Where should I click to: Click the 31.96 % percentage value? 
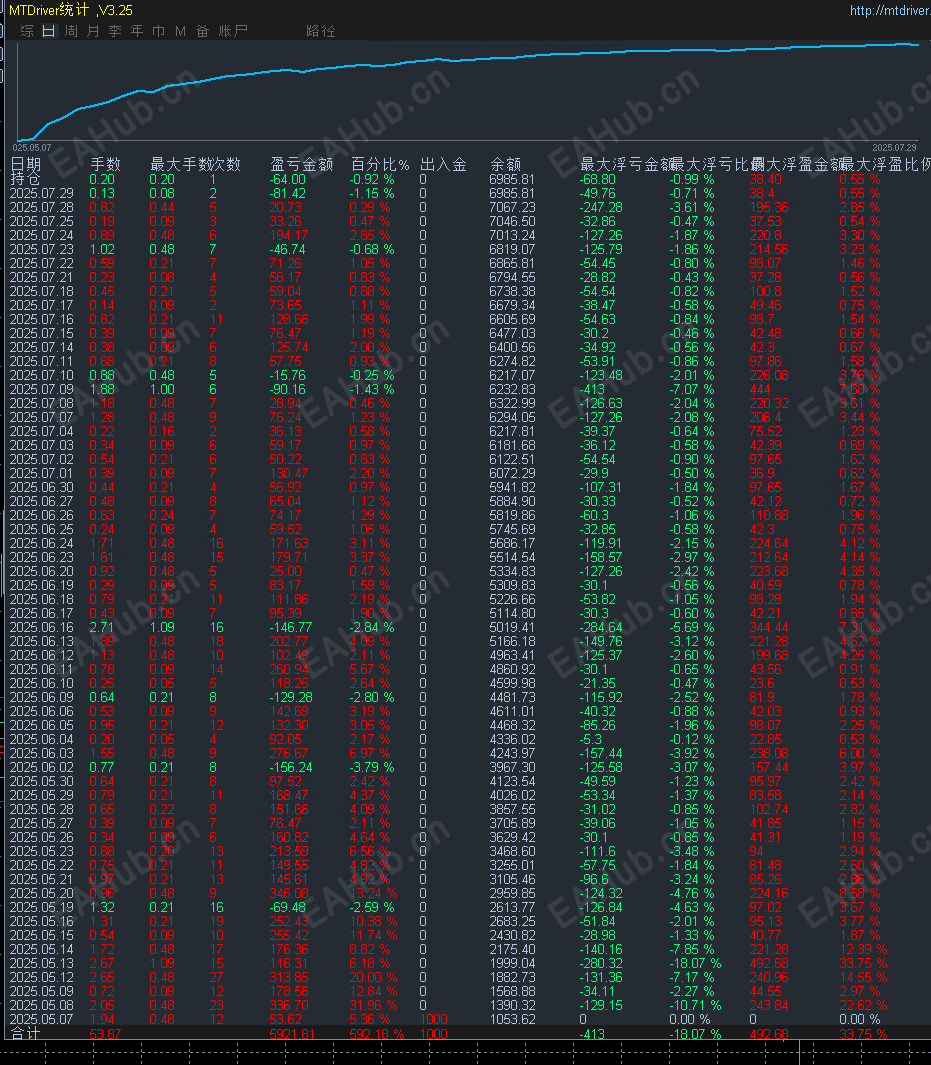(x=373, y=1005)
